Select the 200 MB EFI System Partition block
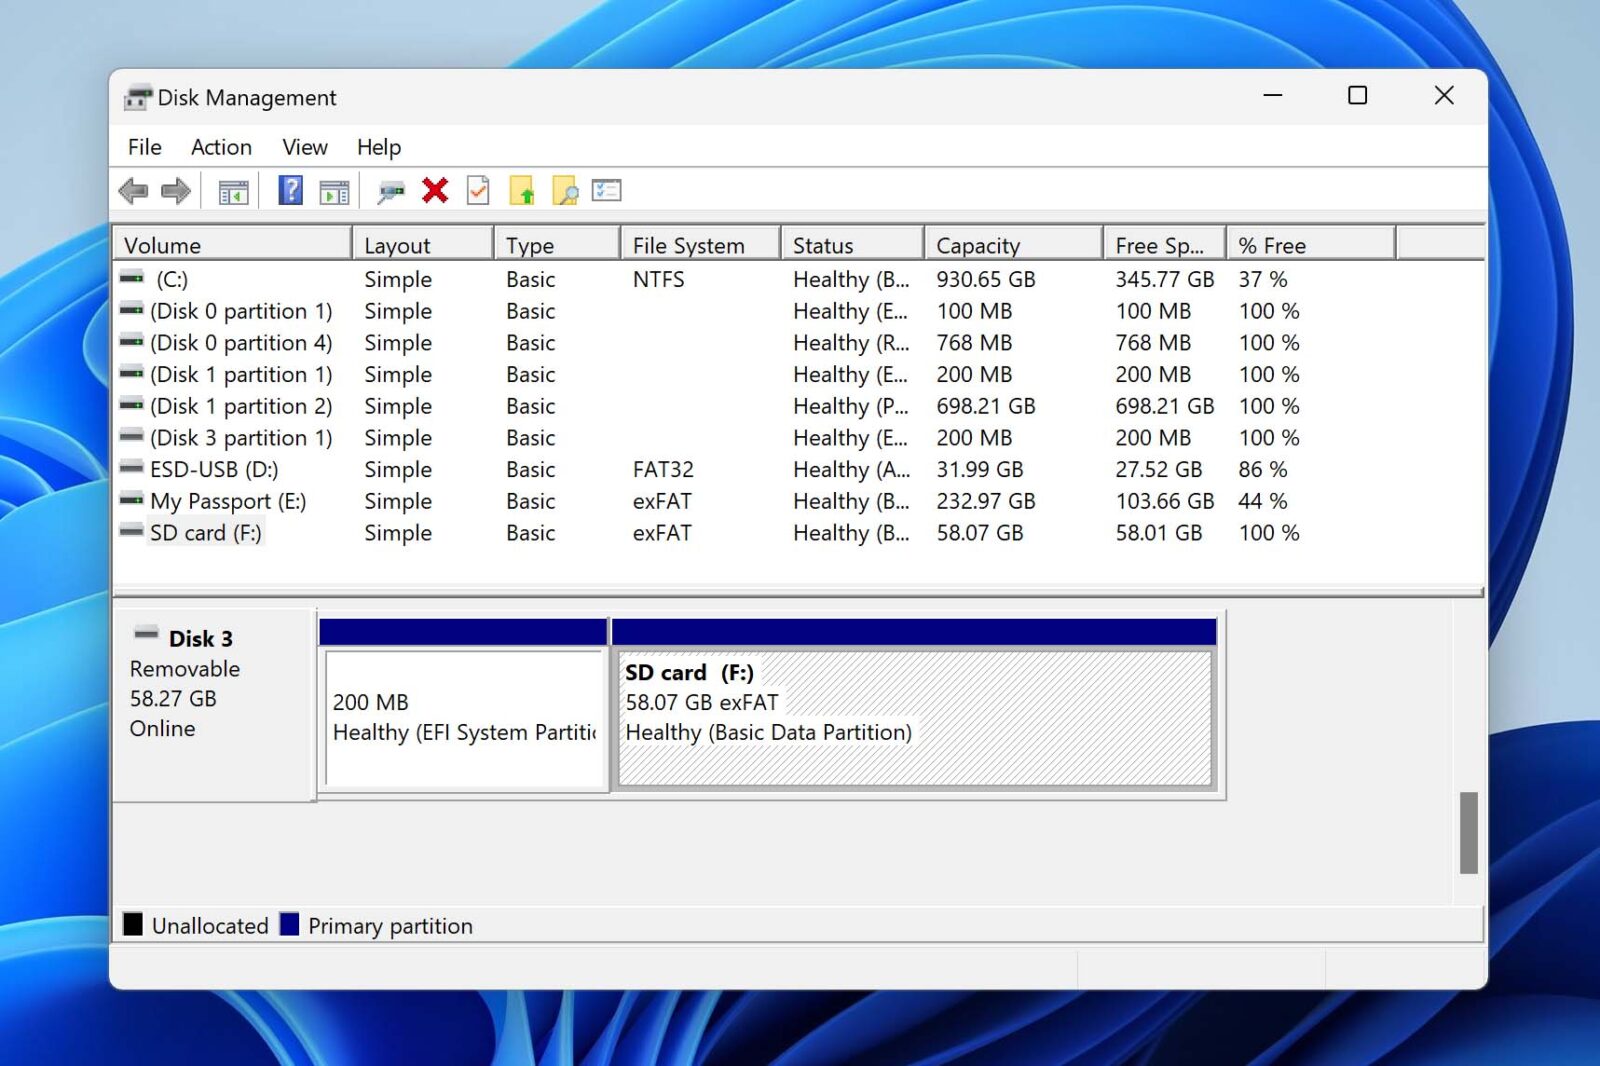1600x1066 pixels. (x=464, y=704)
